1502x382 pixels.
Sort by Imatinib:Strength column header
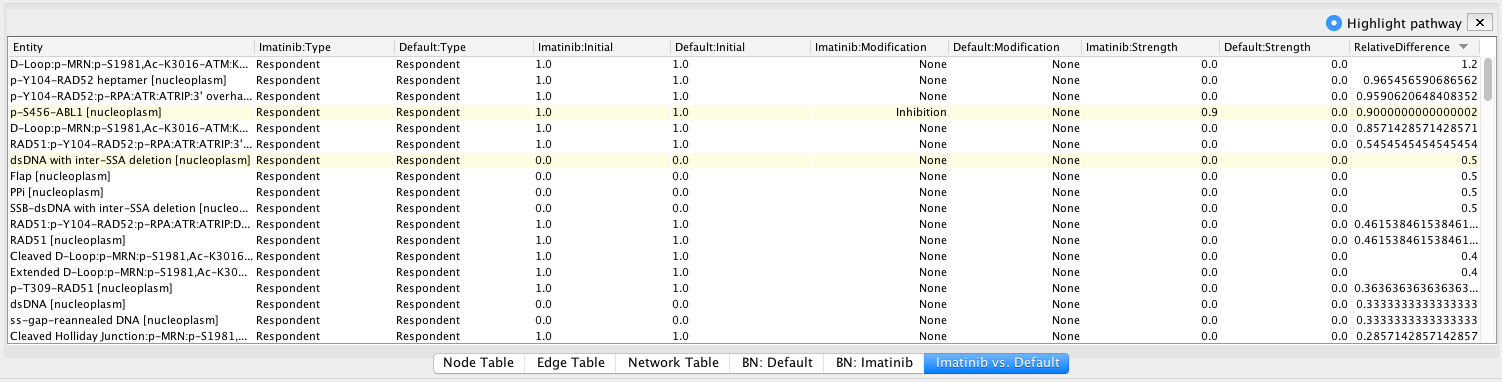(x=1151, y=47)
